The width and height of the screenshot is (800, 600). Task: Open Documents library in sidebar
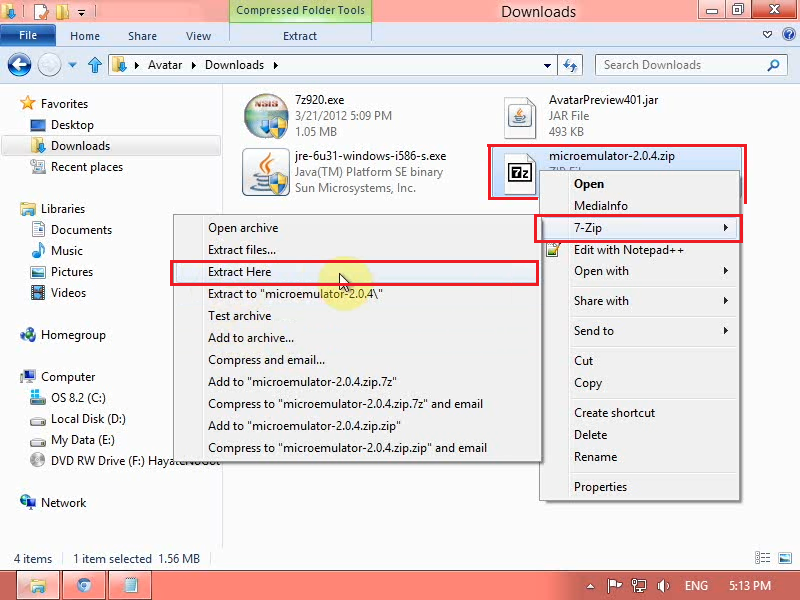click(x=81, y=230)
